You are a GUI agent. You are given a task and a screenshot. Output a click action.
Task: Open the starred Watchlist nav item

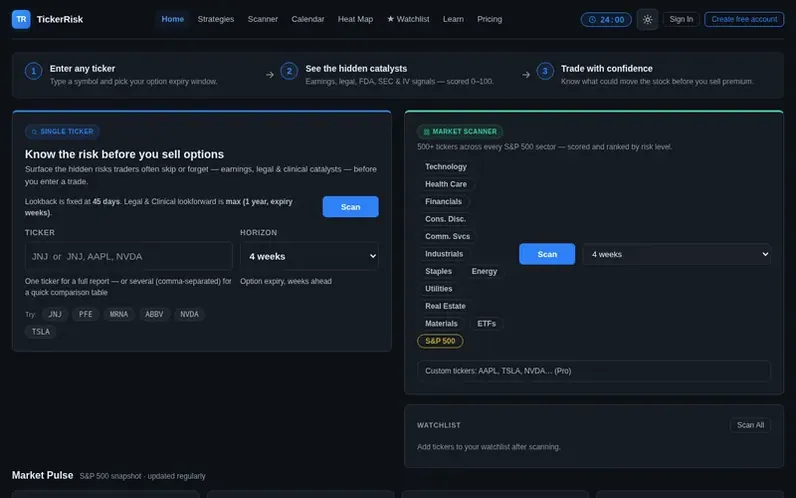(x=408, y=19)
